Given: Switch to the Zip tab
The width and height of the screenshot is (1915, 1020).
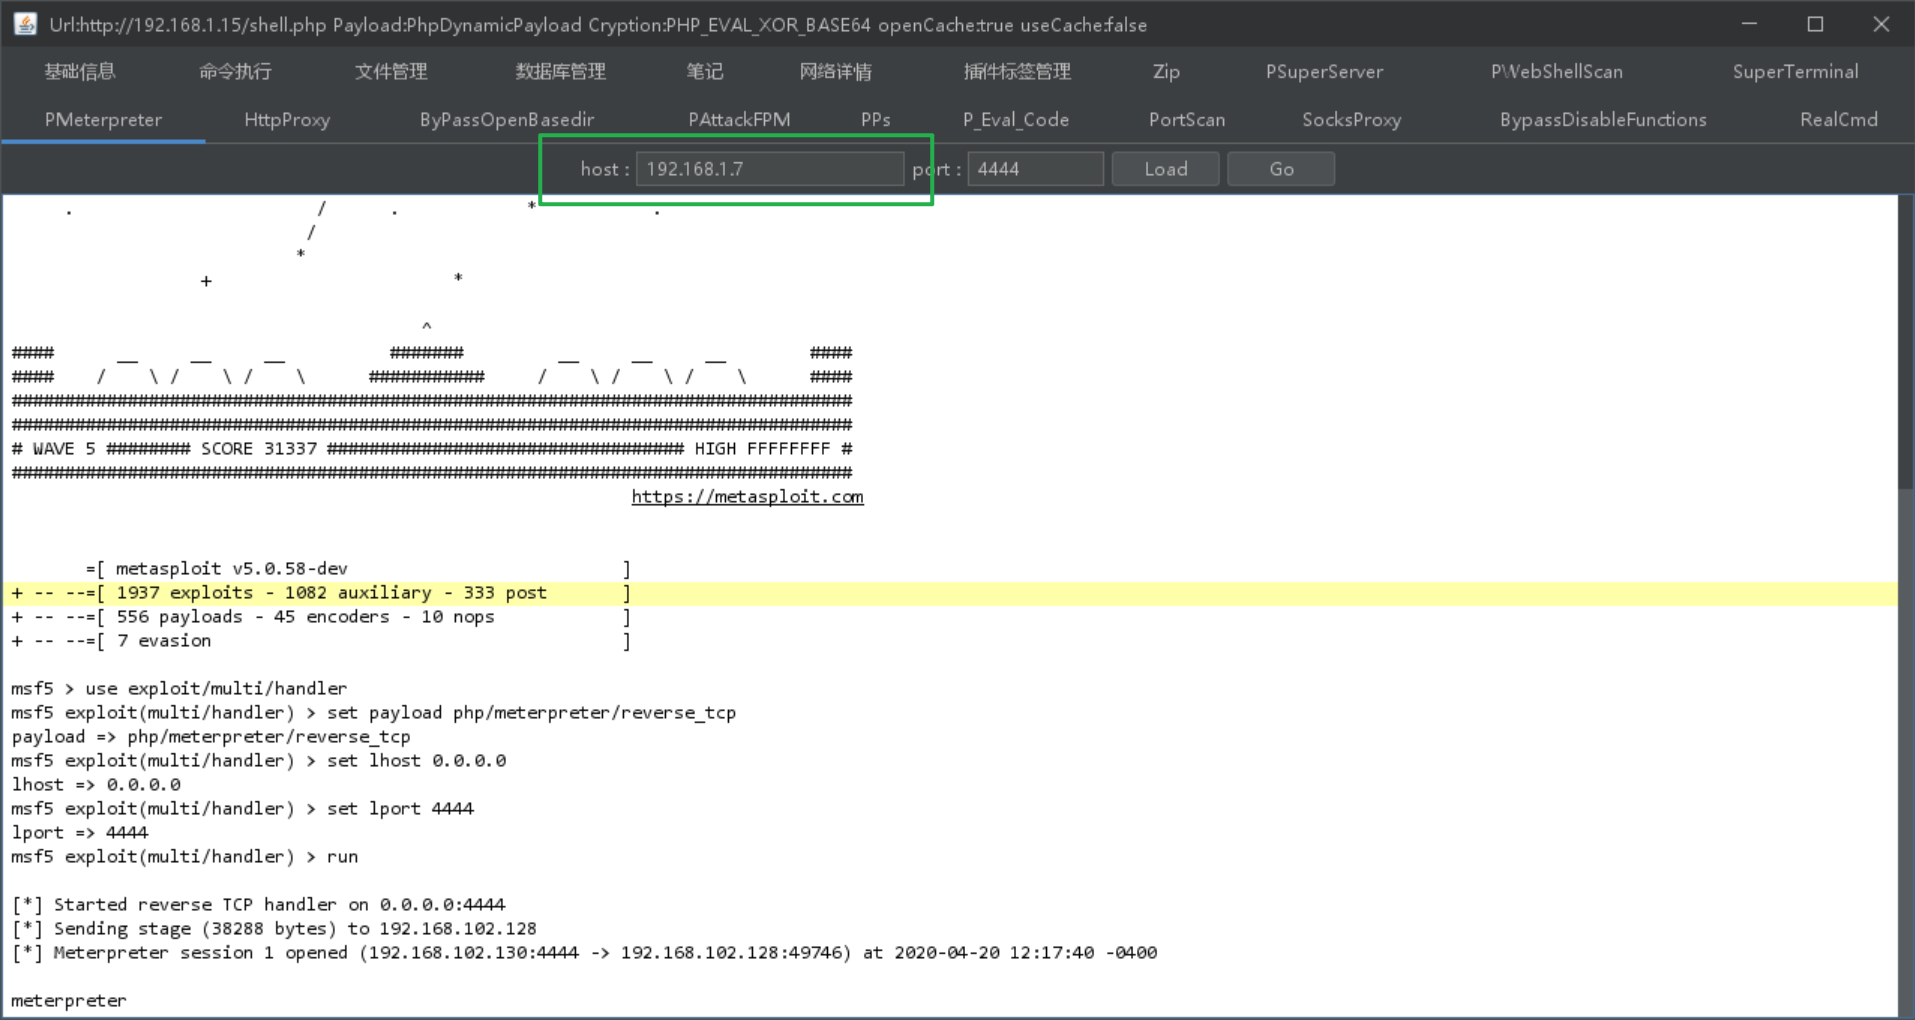Looking at the screenshot, I should 1166,71.
